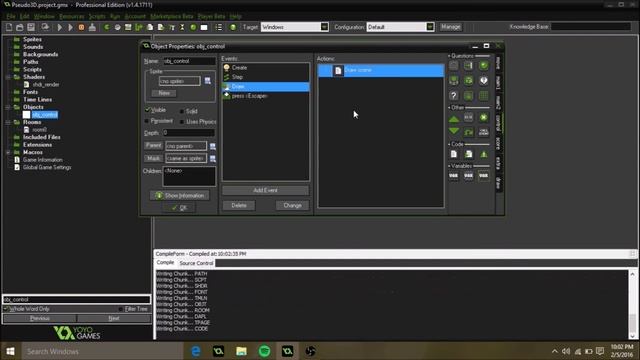Click the Manage configurations button
Screen dimensions: 640x360
(451, 27)
